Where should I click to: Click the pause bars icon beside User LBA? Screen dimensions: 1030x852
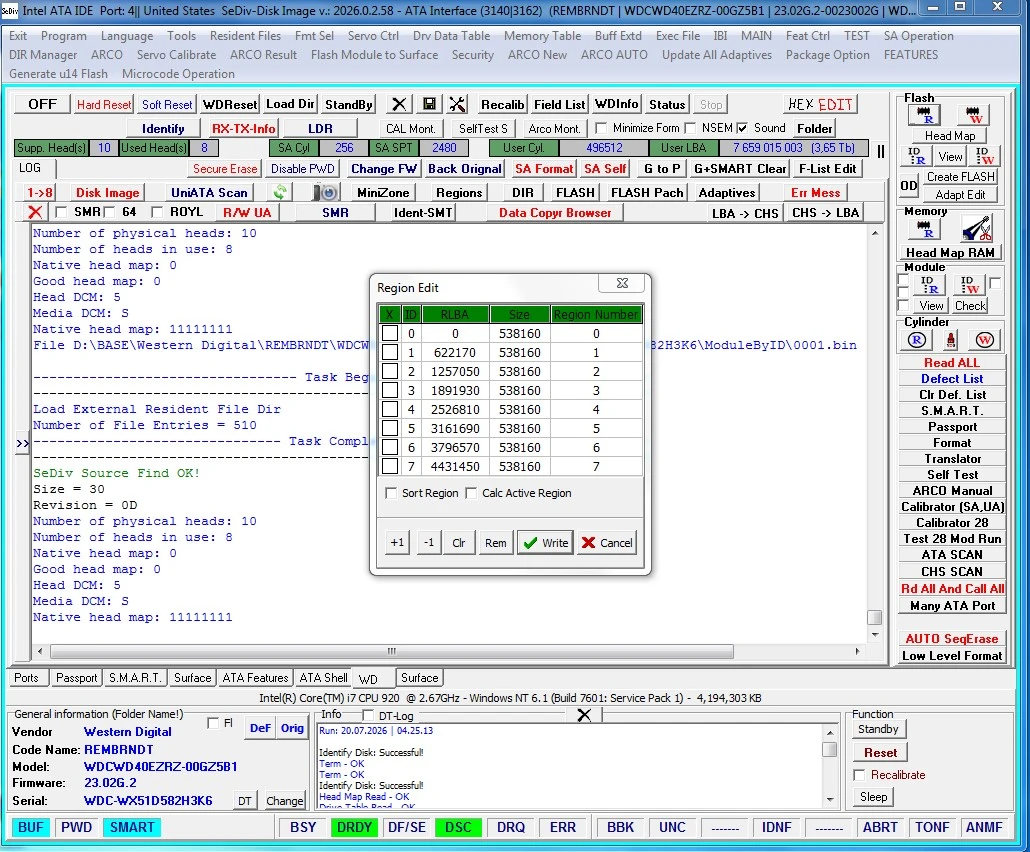tap(881, 152)
